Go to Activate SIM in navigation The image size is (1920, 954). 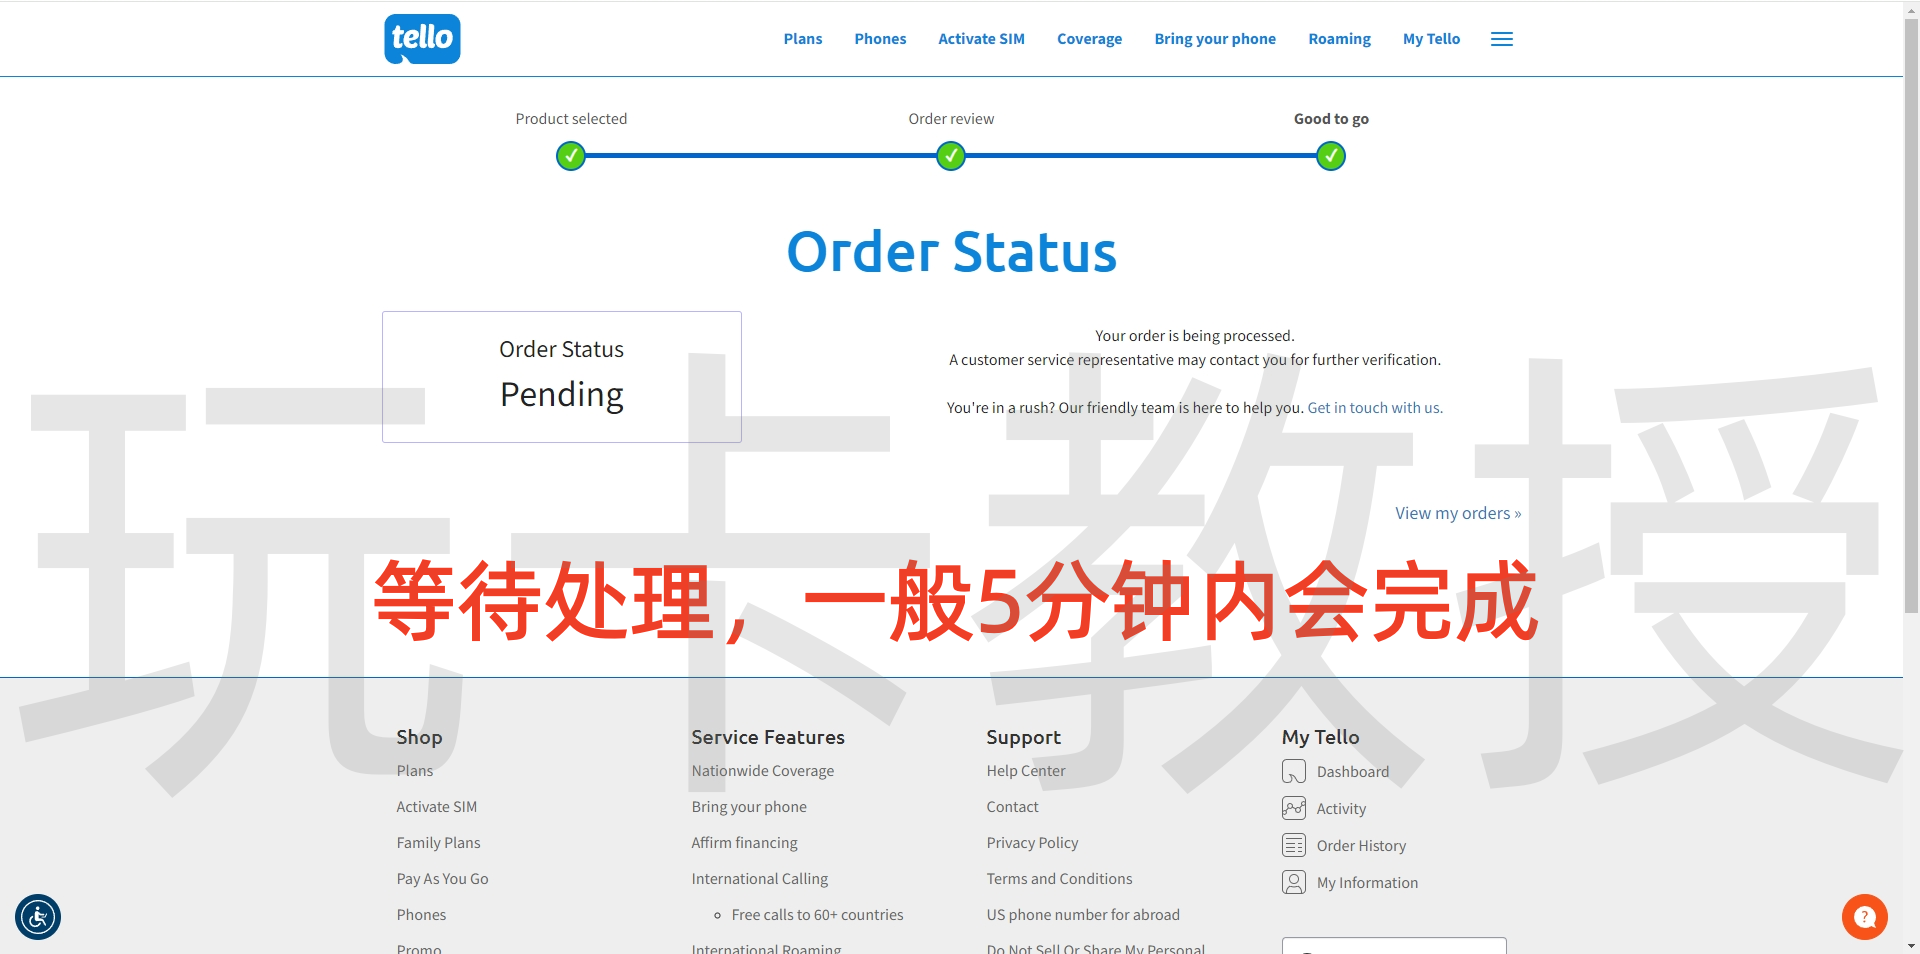981,39
